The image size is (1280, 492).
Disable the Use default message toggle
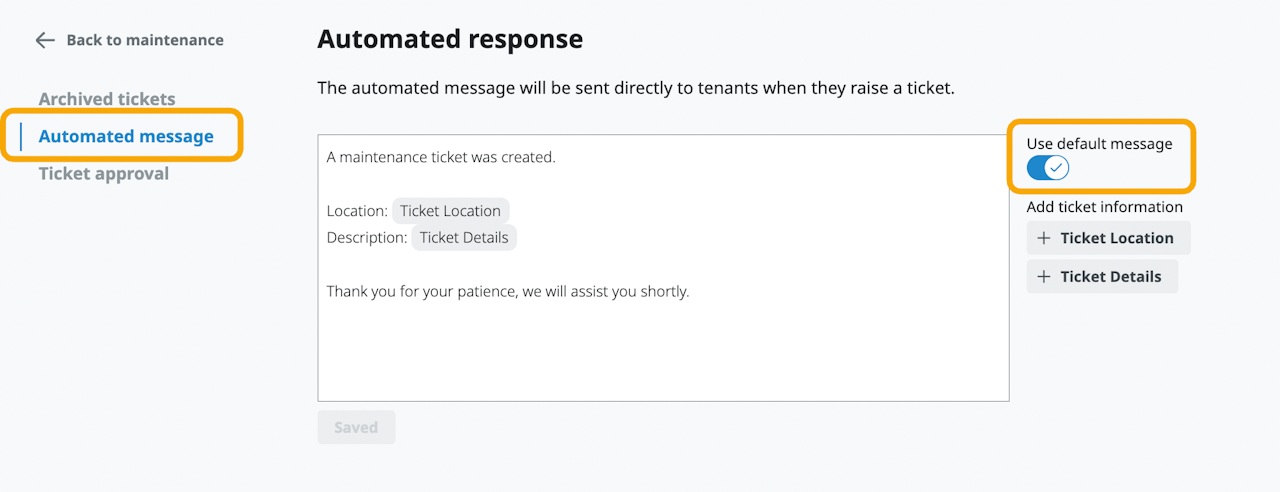click(1048, 168)
